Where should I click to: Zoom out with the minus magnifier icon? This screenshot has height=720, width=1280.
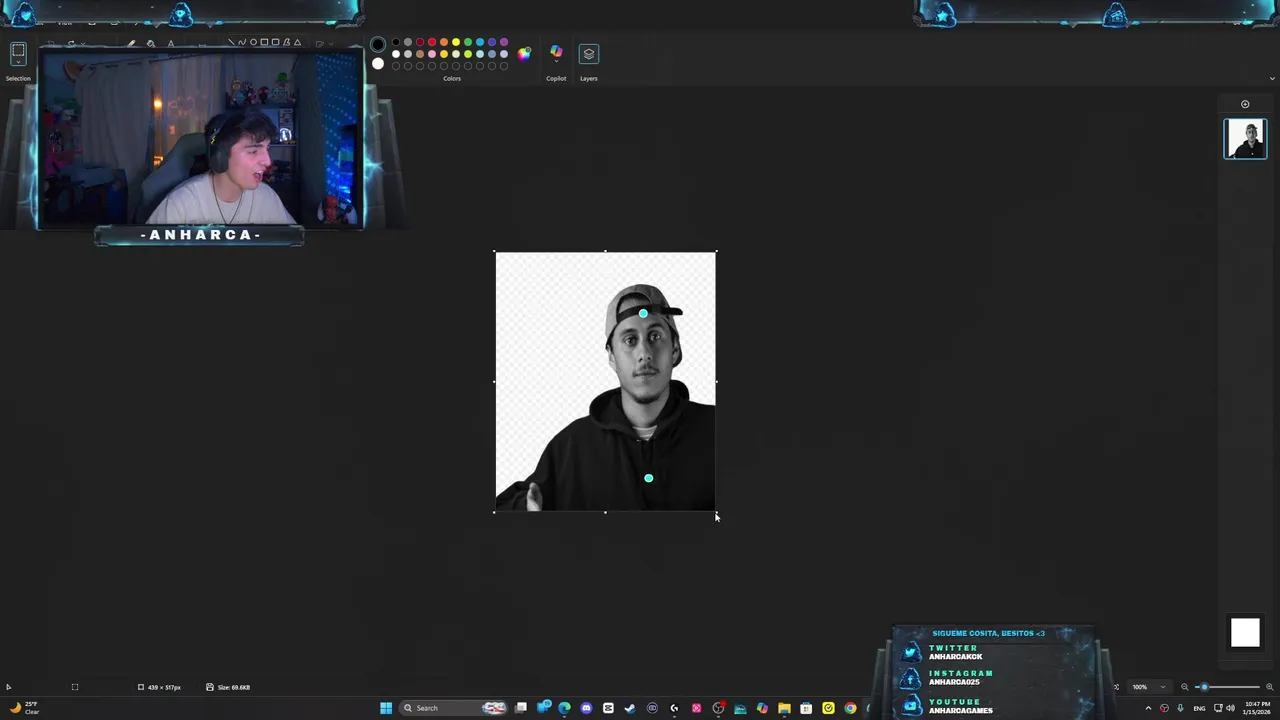[1185, 687]
